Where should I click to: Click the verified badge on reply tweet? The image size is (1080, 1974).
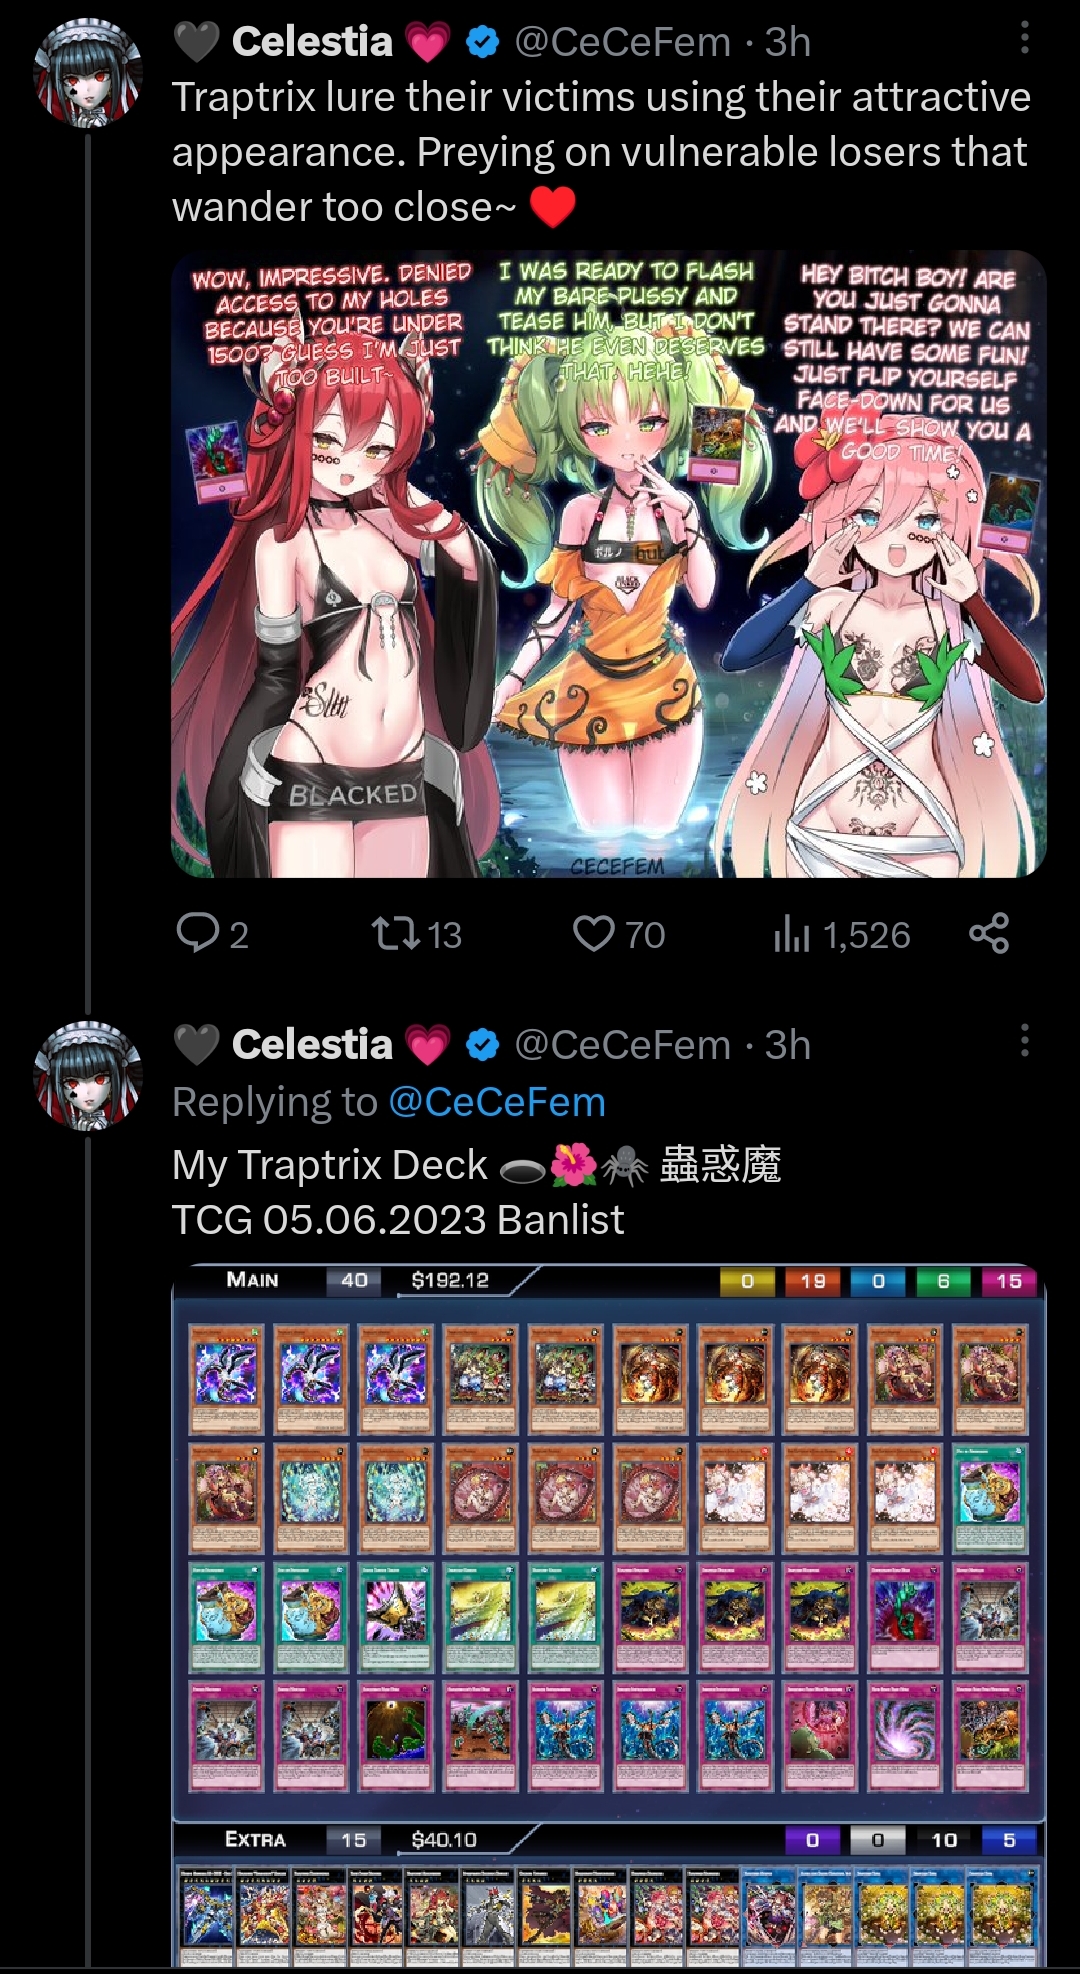tap(483, 1045)
